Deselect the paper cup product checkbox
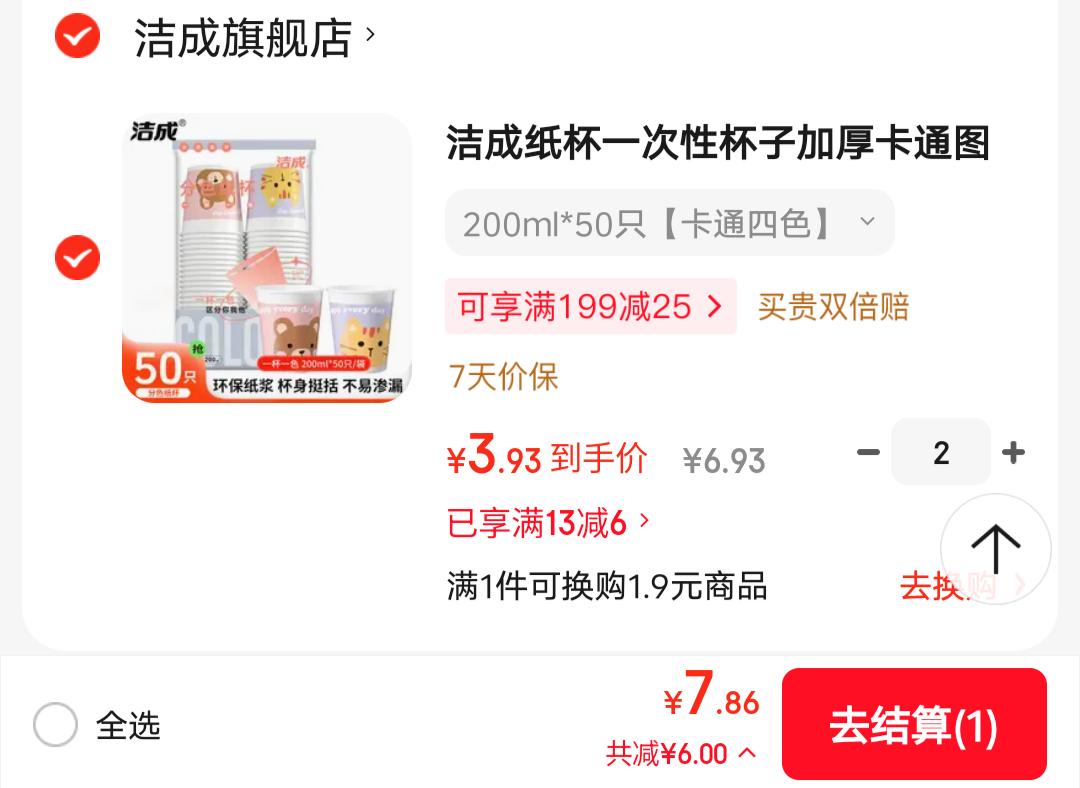This screenshot has width=1080, height=788. [77, 258]
